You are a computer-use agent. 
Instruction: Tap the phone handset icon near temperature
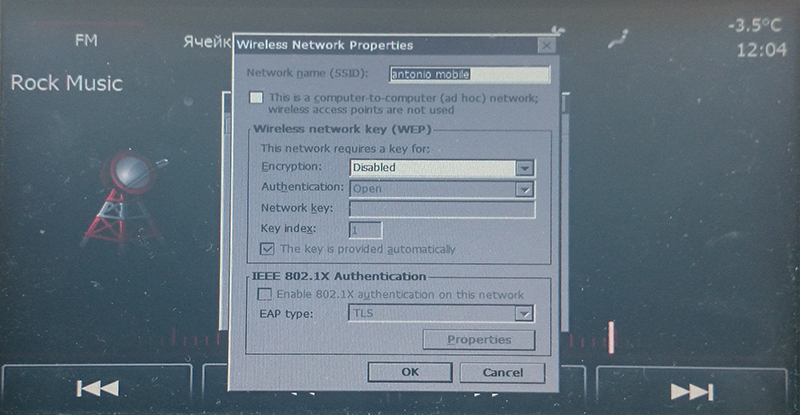[618, 40]
